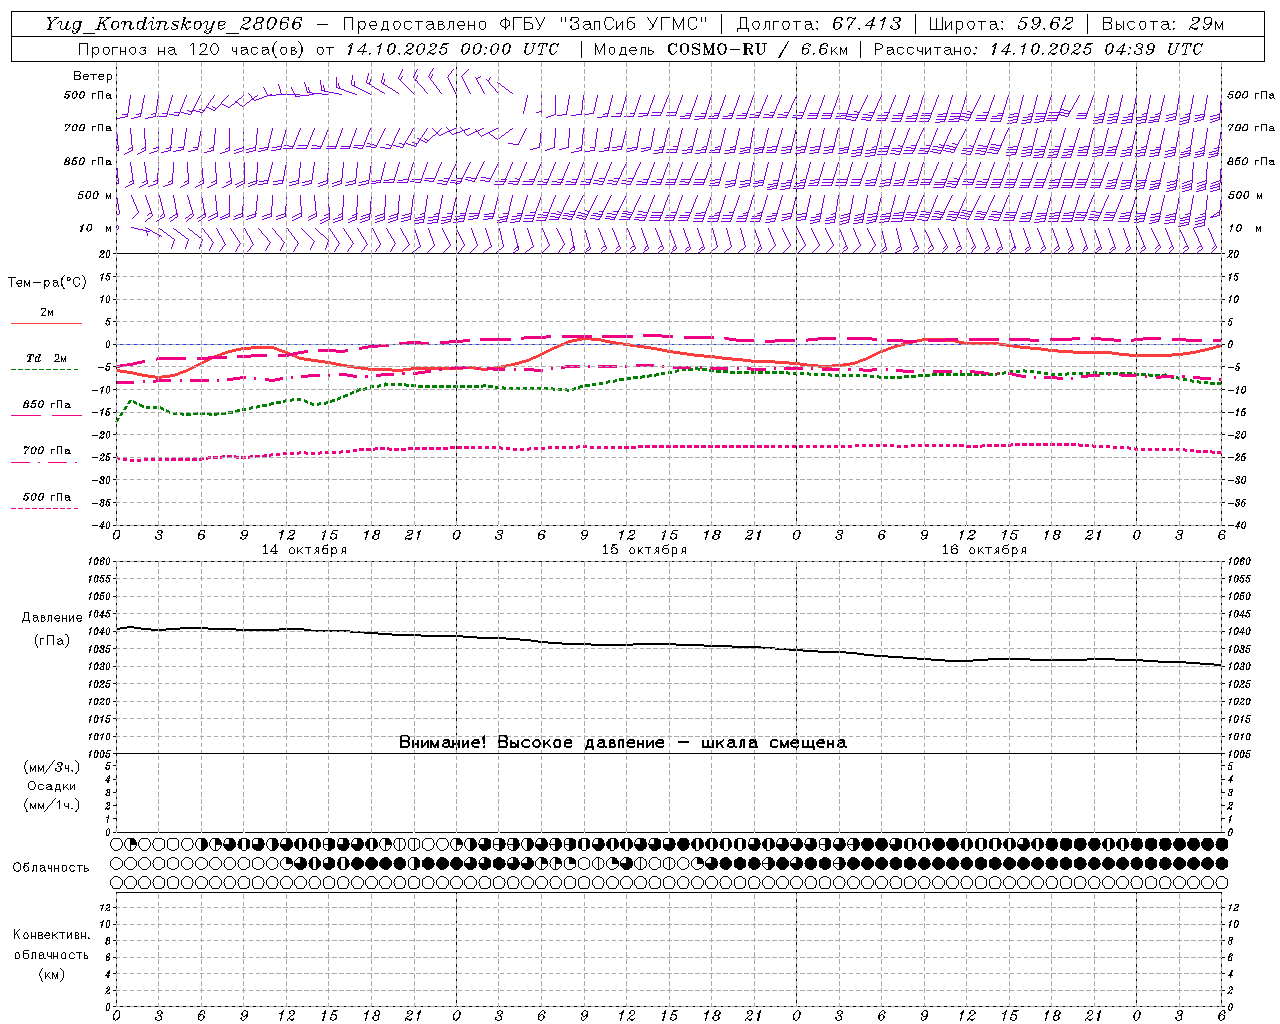
Task: Click the Осадки label
Action: [x=52, y=786]
